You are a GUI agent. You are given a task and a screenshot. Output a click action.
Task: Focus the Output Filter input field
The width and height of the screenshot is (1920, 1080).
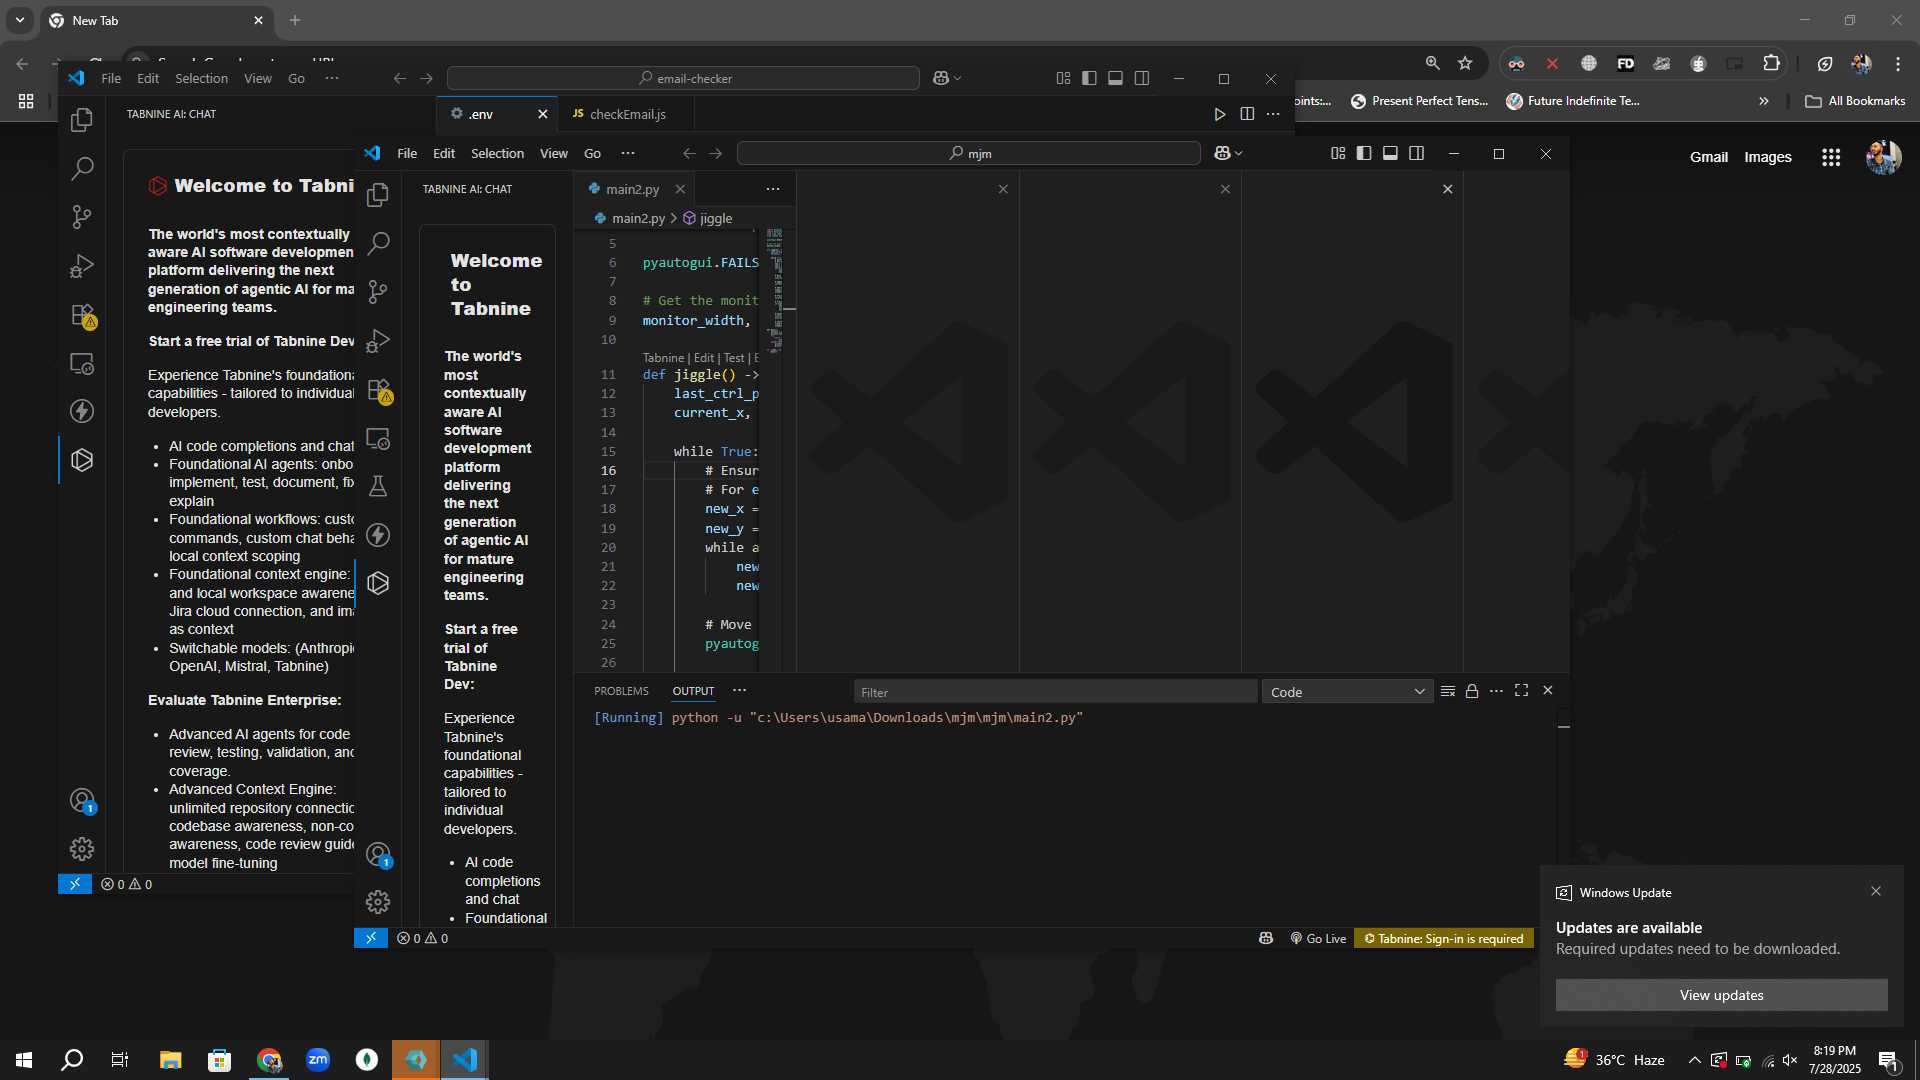[x=1055, y=692]
